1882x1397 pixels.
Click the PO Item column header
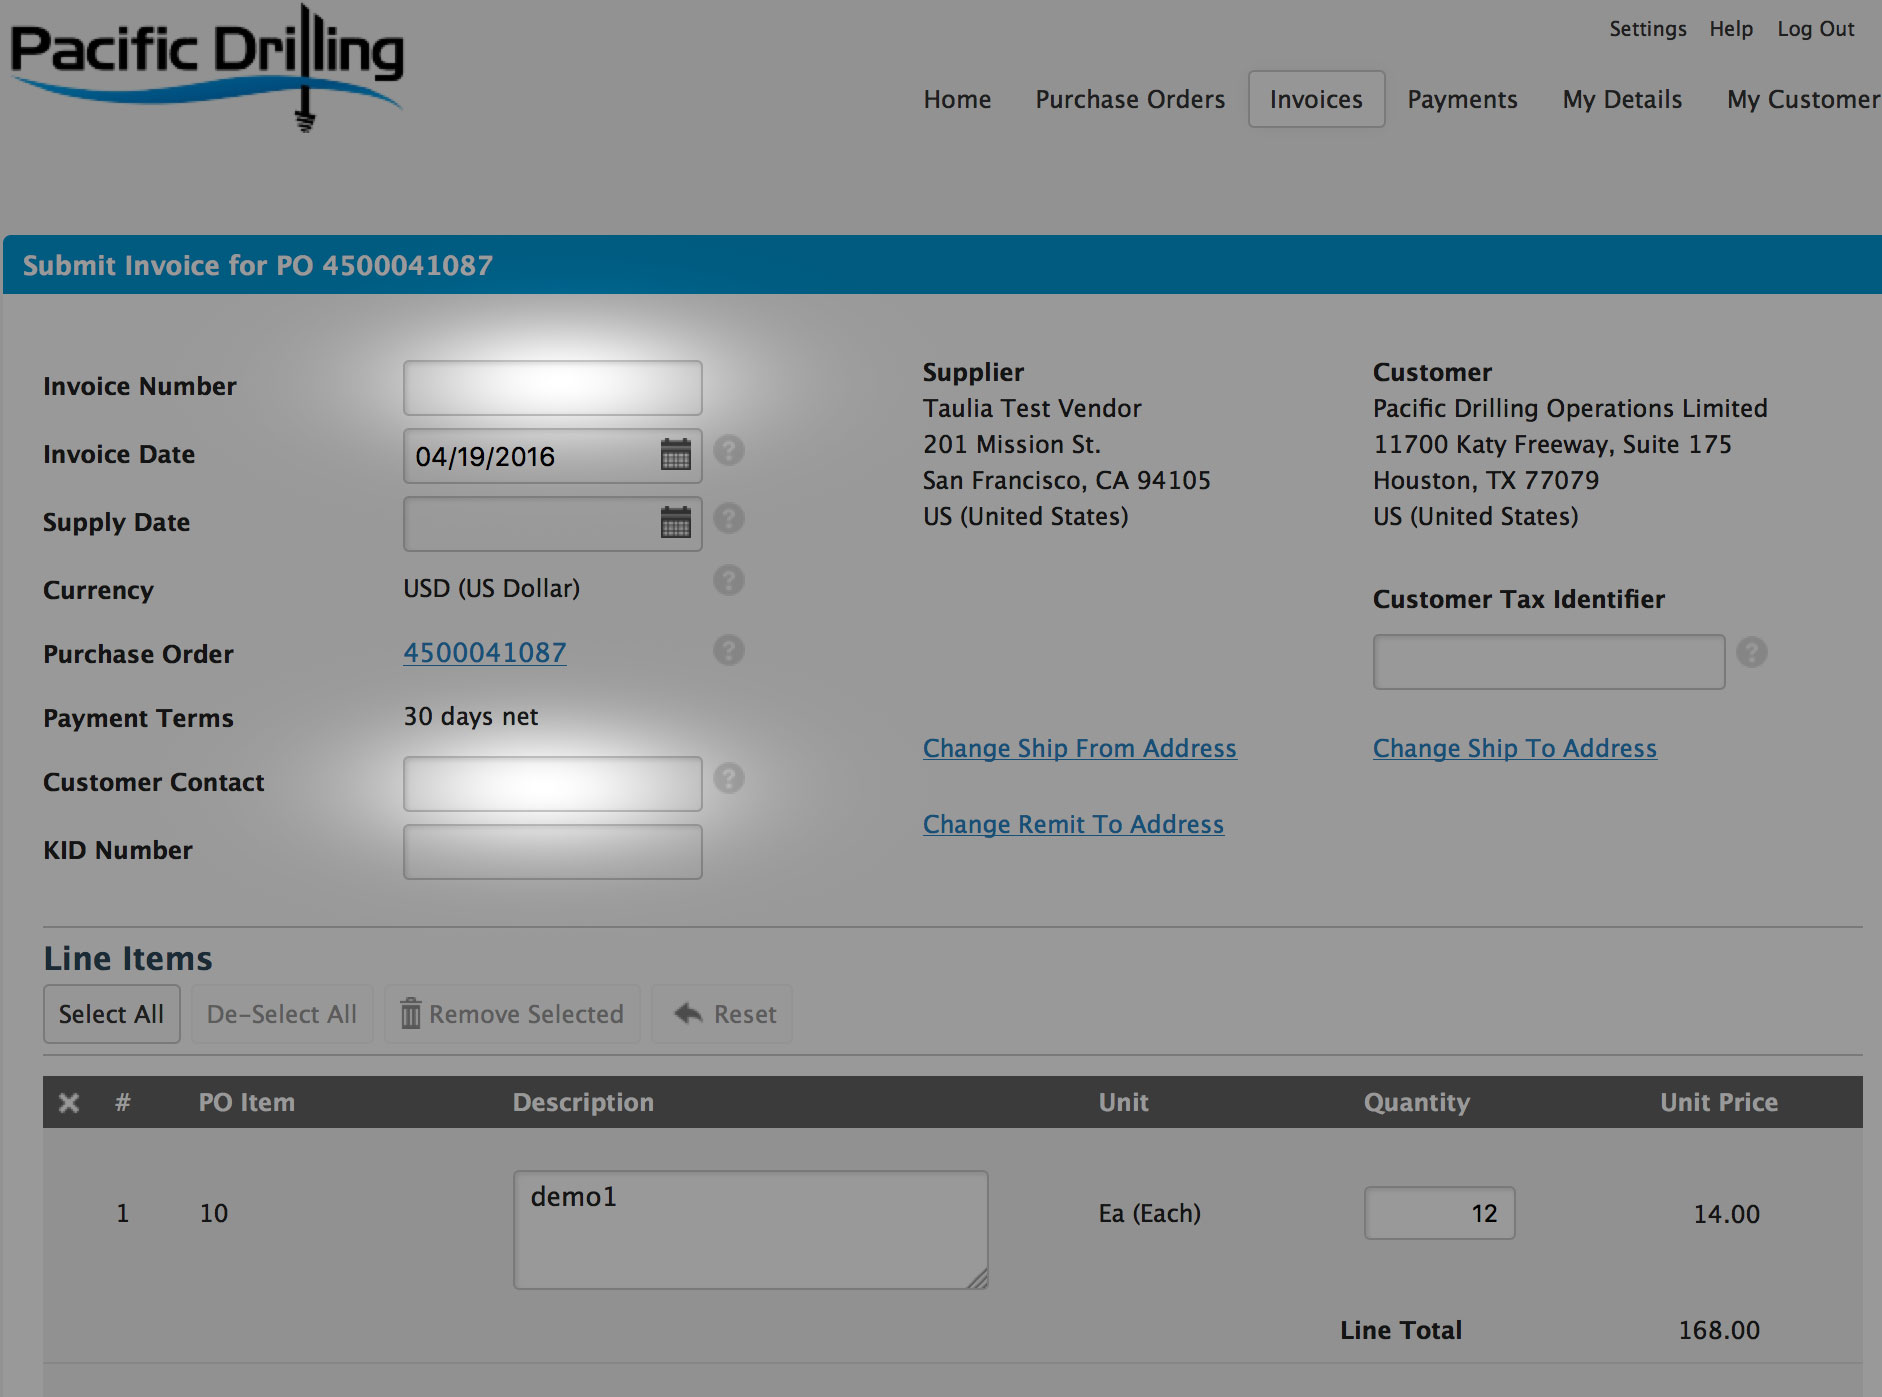tap(247, 1103)
